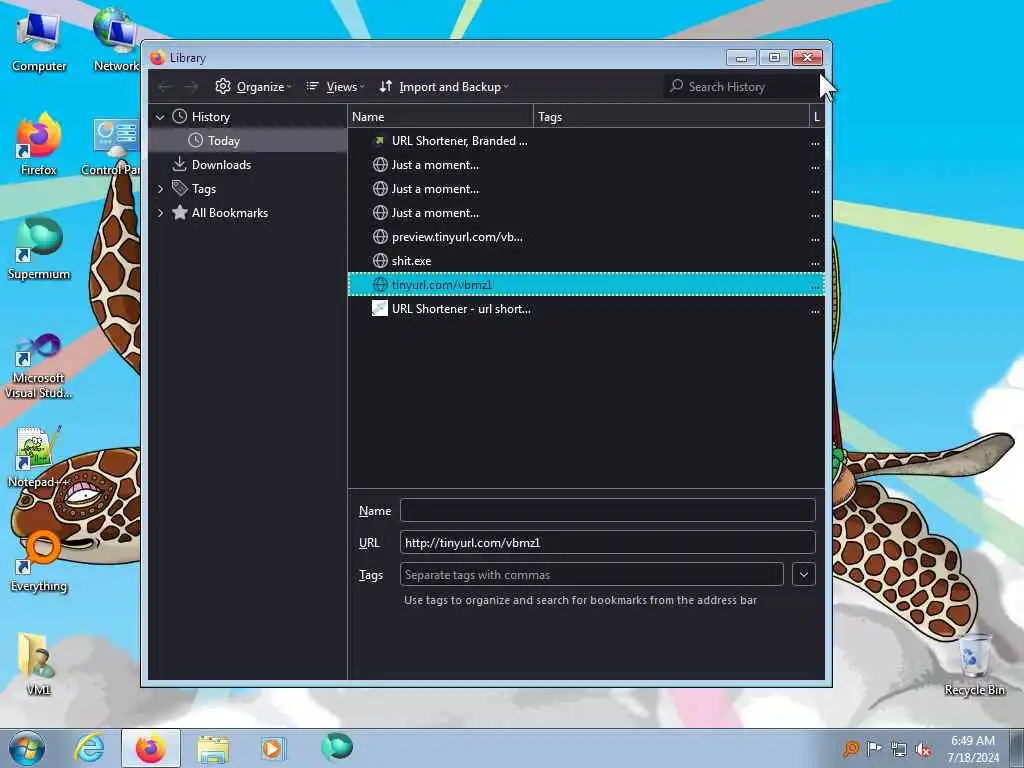This screenshot has width=1024, height=768.
Task: Launch Internet Explorer from the taskbar
Action: click(x=88, y=748)
